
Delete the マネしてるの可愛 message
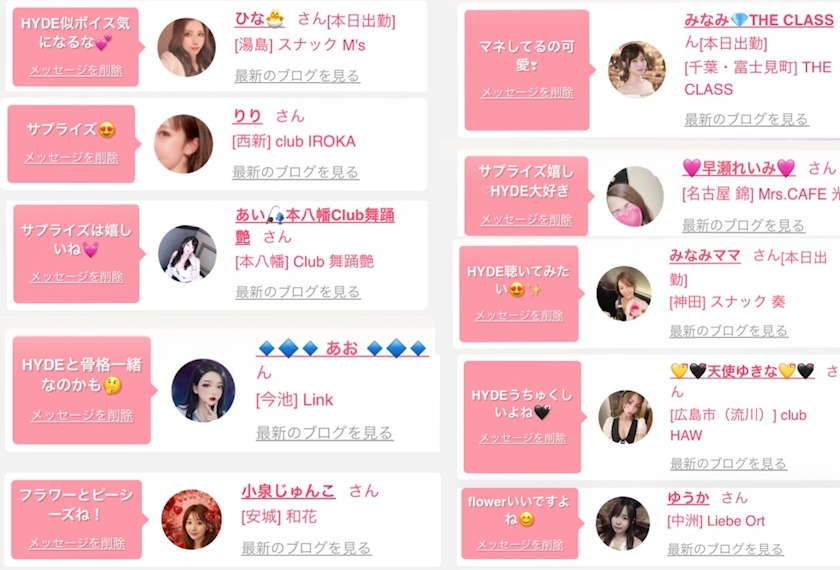527,92
